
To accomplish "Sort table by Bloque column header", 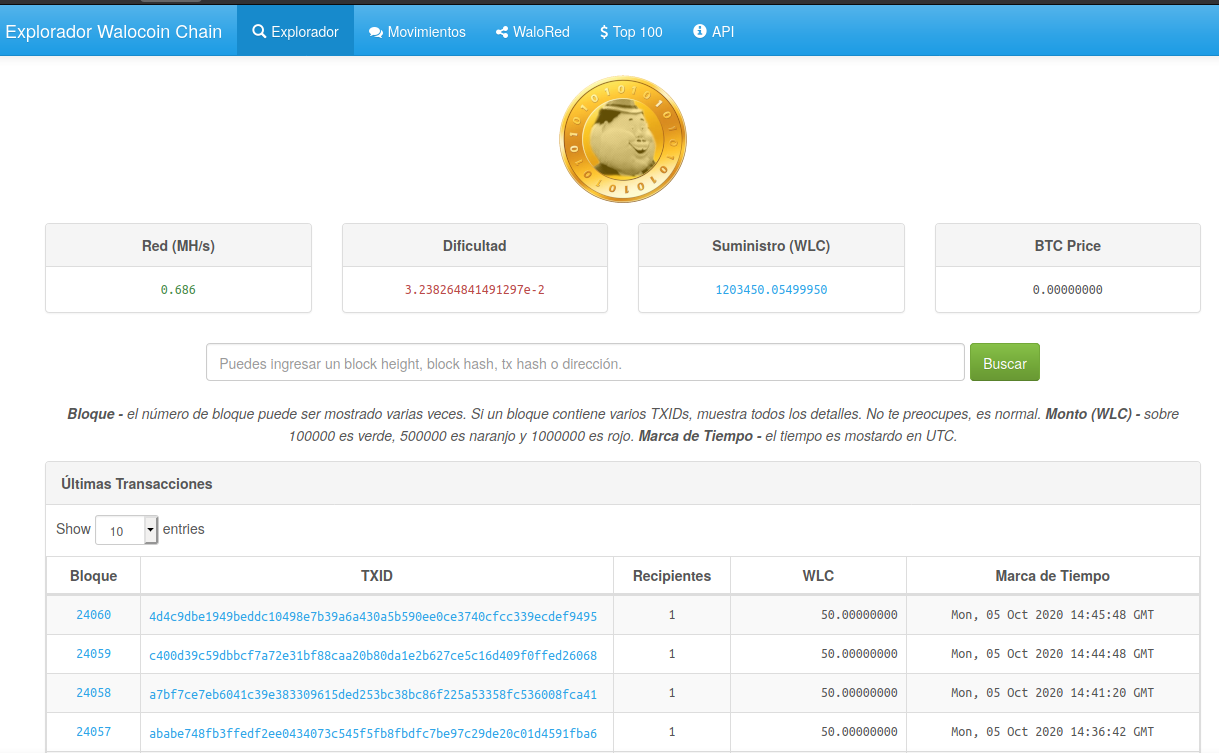I will tap(94, 576).
